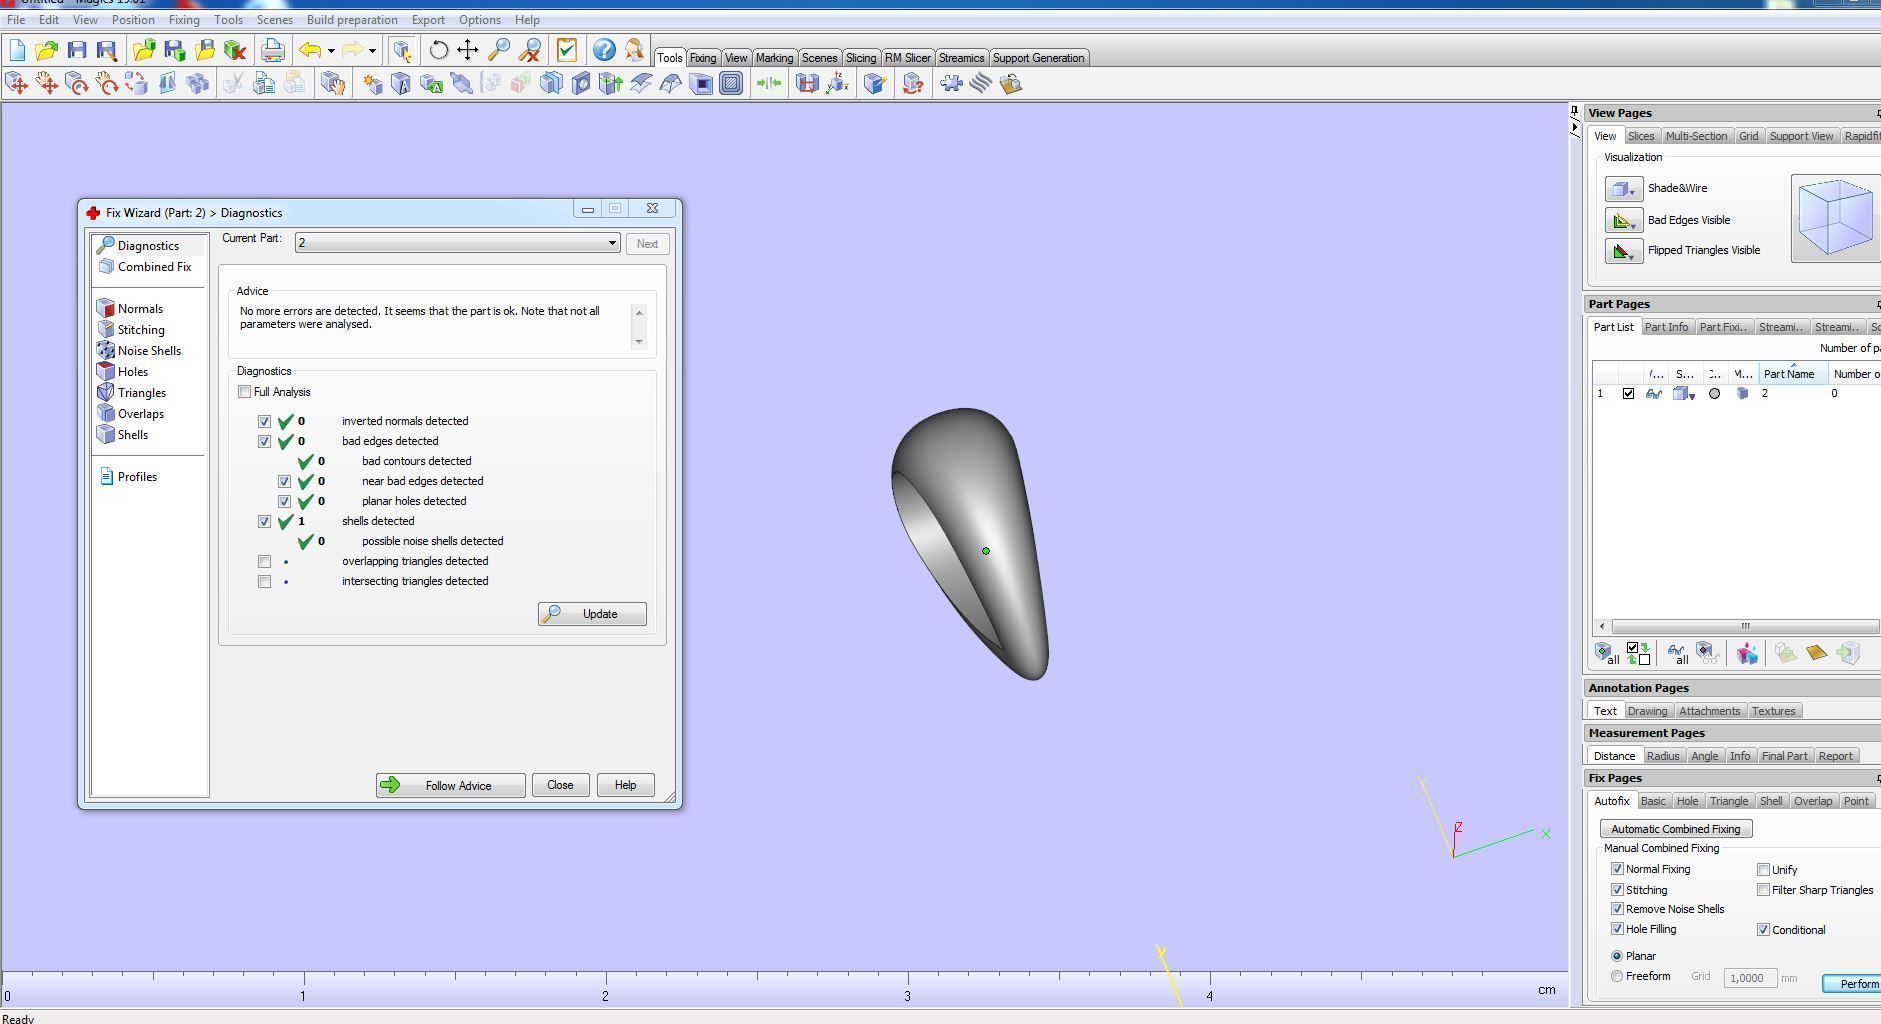
Task: Click the select all parts icon in Part List
Action: pyautogui.click(x=1606, y=654)
